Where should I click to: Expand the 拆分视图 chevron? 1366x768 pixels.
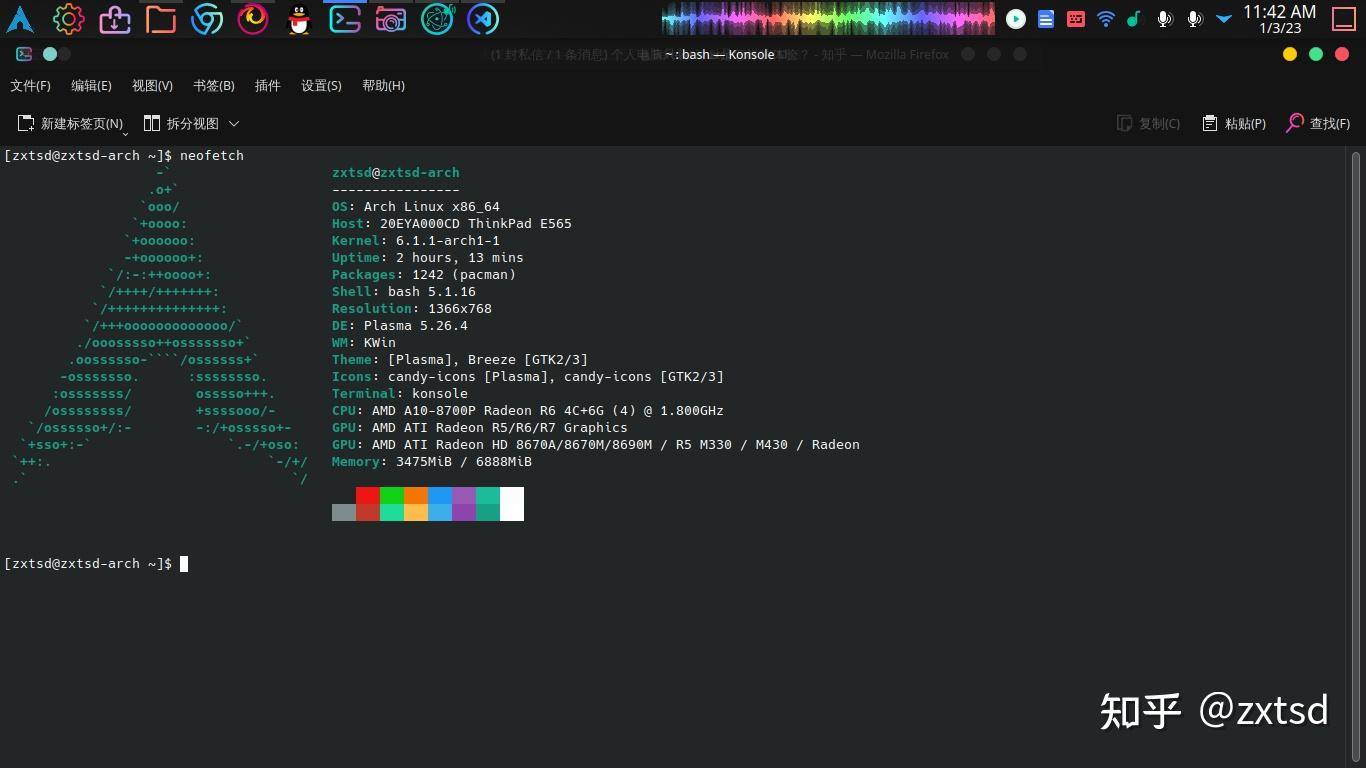tap(234, 124)
